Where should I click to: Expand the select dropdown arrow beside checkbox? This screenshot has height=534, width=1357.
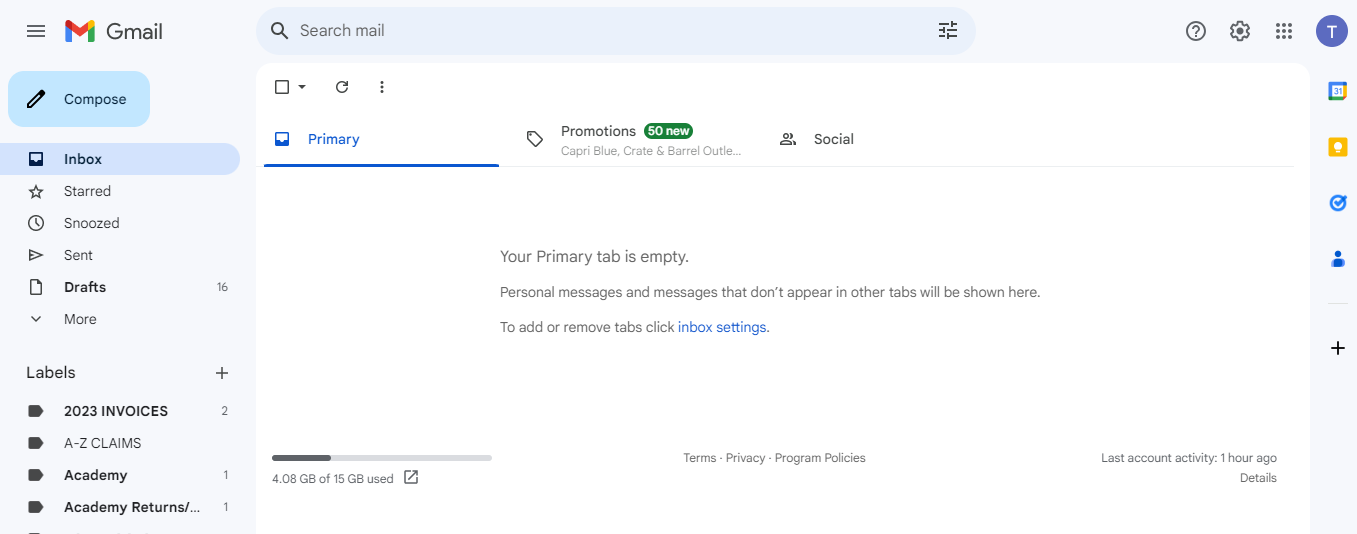click(x=302, y=87)
